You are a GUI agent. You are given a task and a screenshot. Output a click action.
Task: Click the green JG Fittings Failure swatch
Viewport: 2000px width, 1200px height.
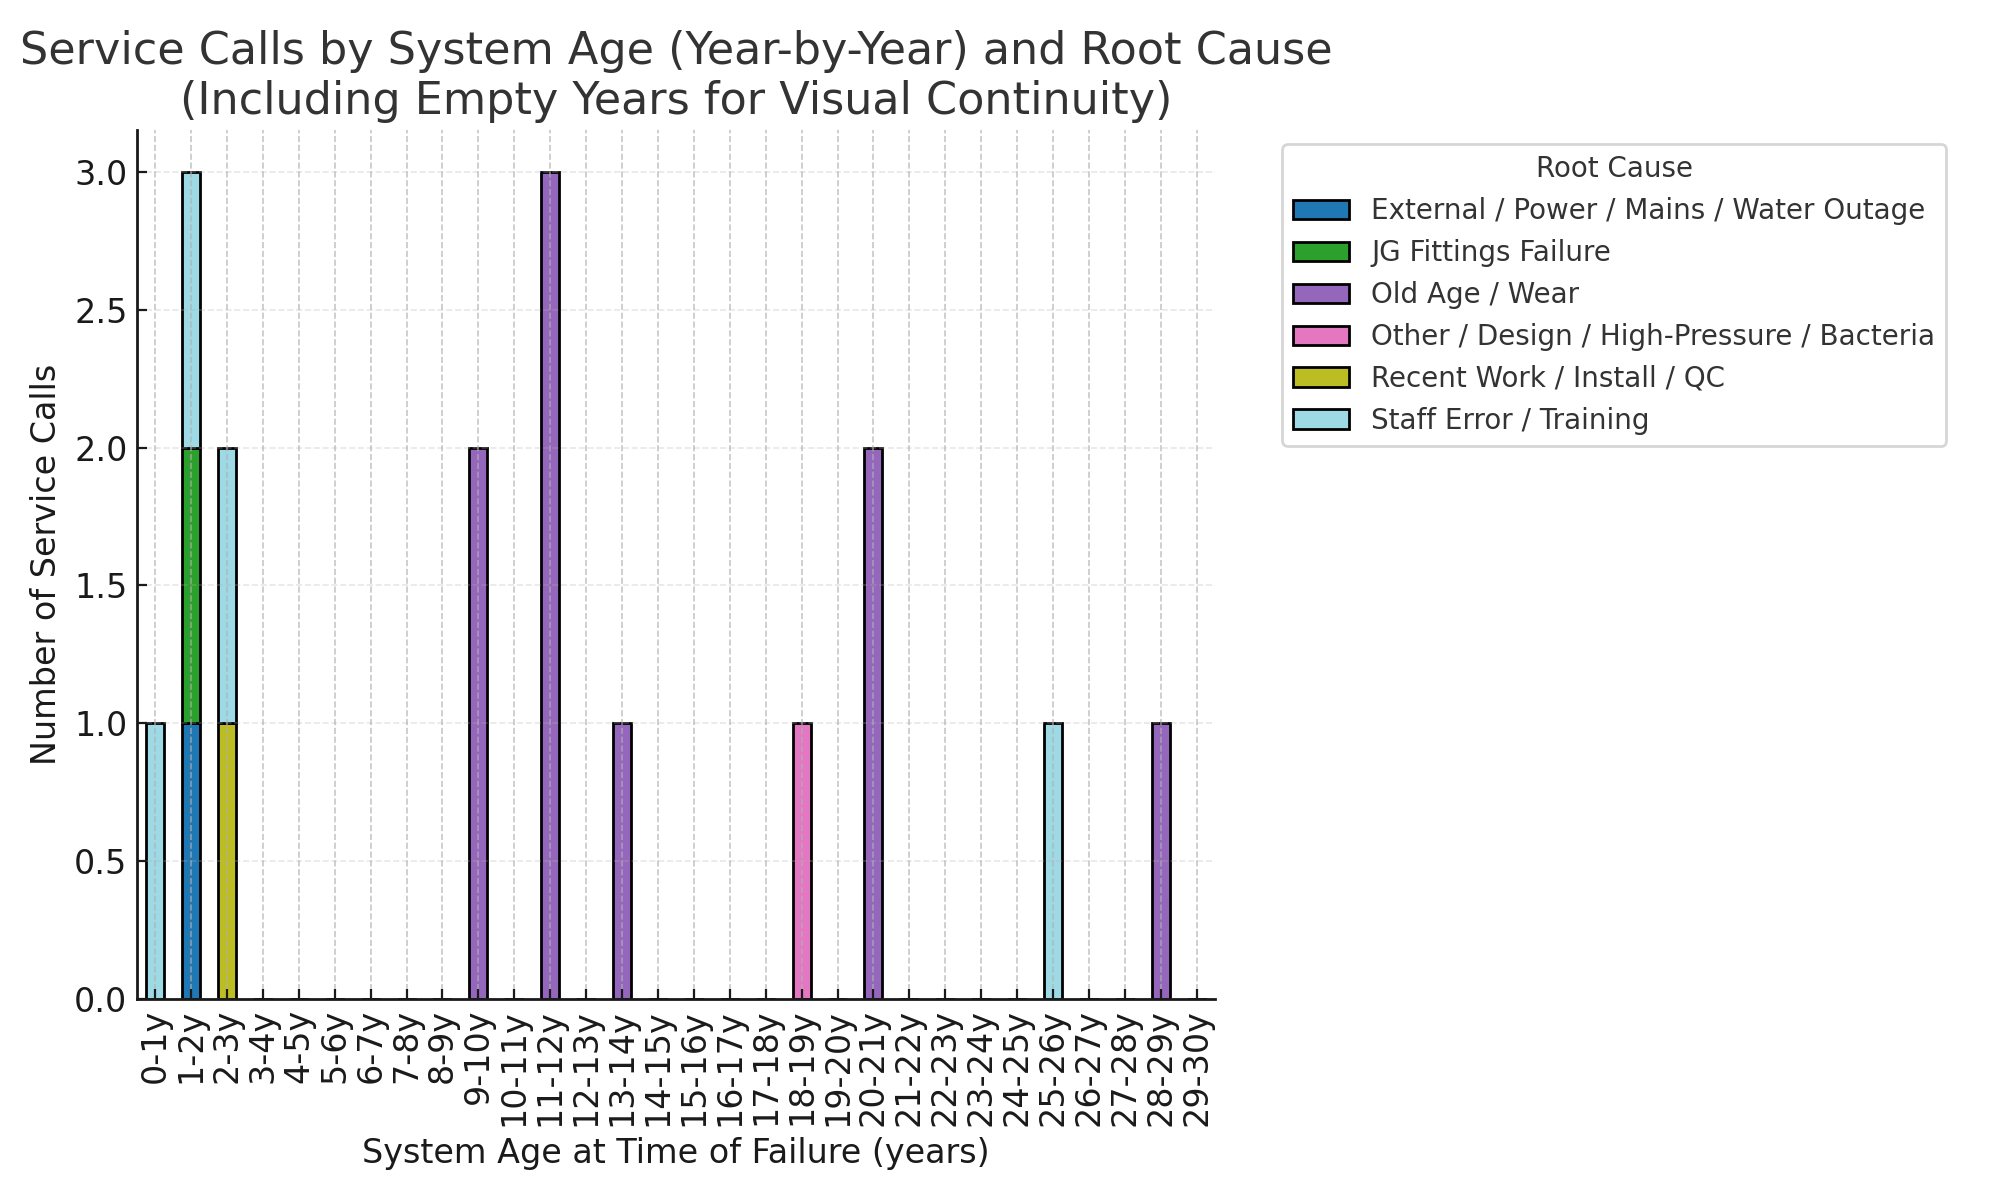point(1321,252)
